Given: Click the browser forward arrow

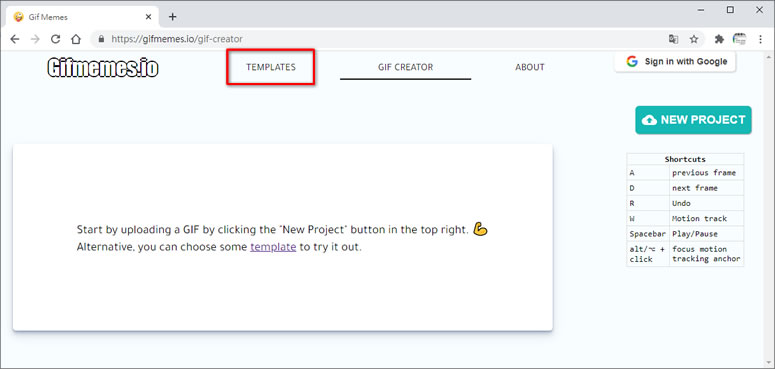Looking at the screenshot, I should [x=35, y=39].
